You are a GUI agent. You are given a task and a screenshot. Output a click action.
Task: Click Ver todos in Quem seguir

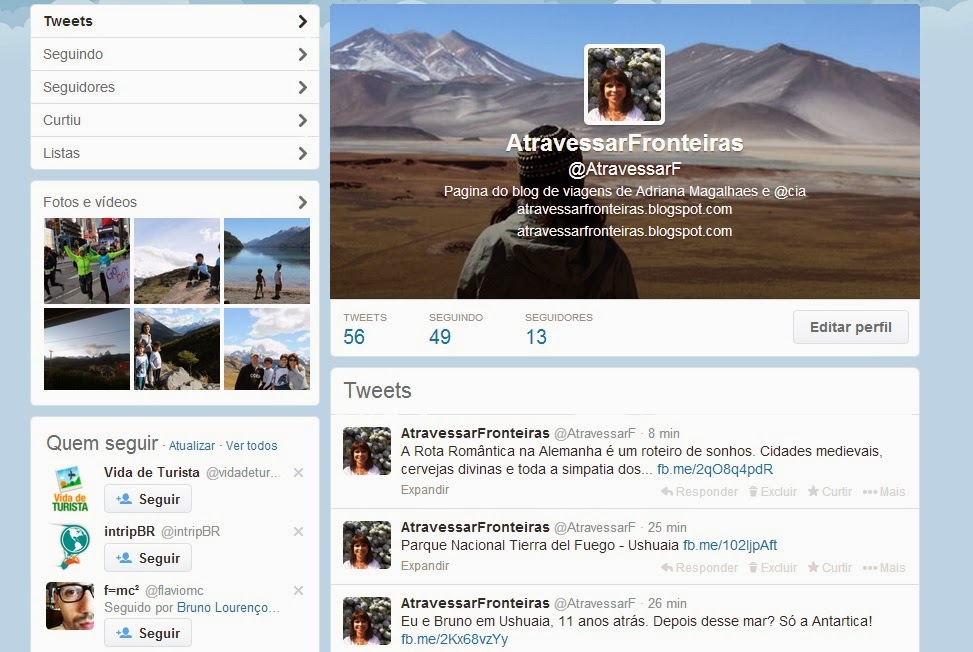point(251,445)
